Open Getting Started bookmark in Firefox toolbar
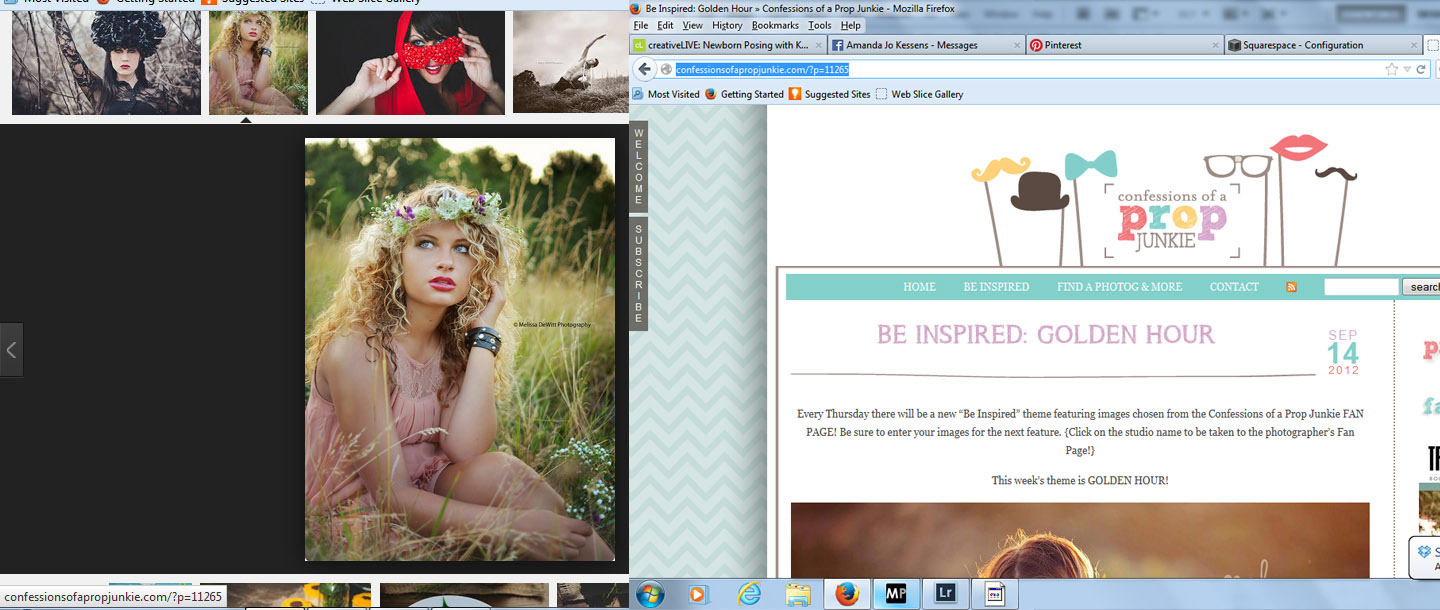Screen dimensions: 1440x610 [x=744, y=94]
